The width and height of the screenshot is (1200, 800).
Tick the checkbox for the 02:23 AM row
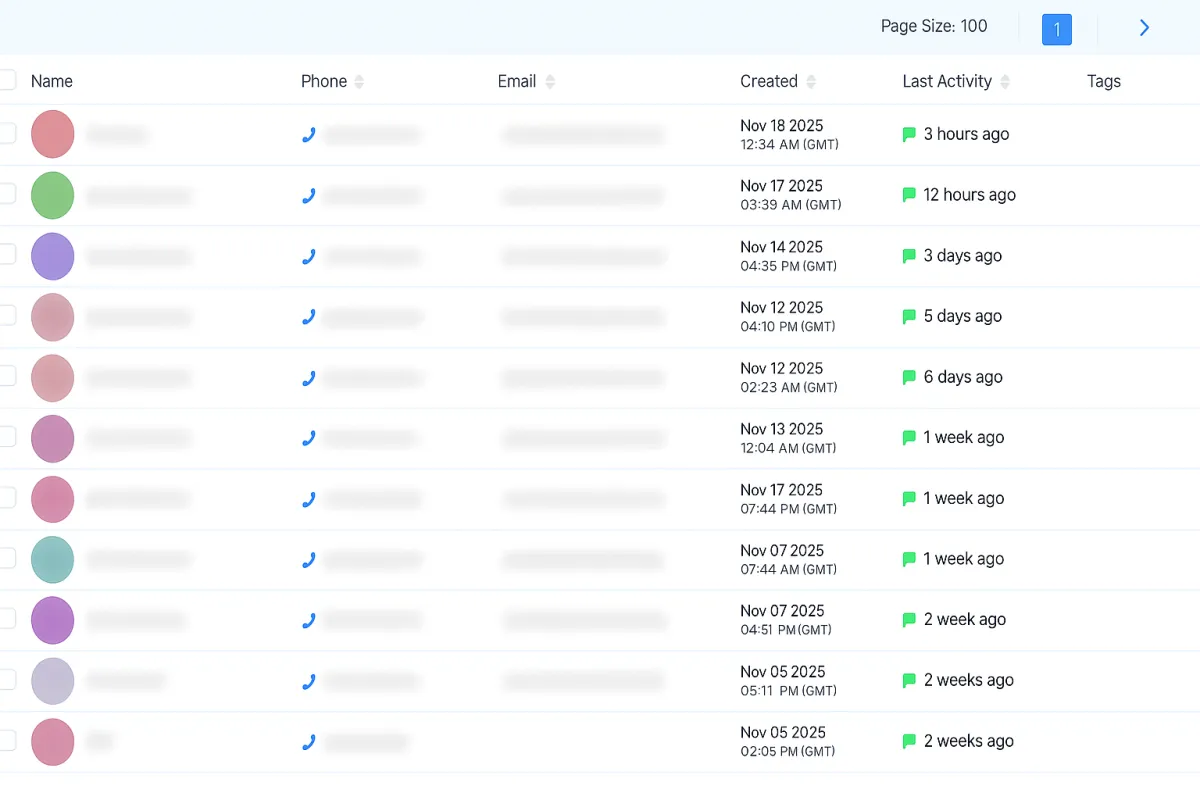point(6,375)
